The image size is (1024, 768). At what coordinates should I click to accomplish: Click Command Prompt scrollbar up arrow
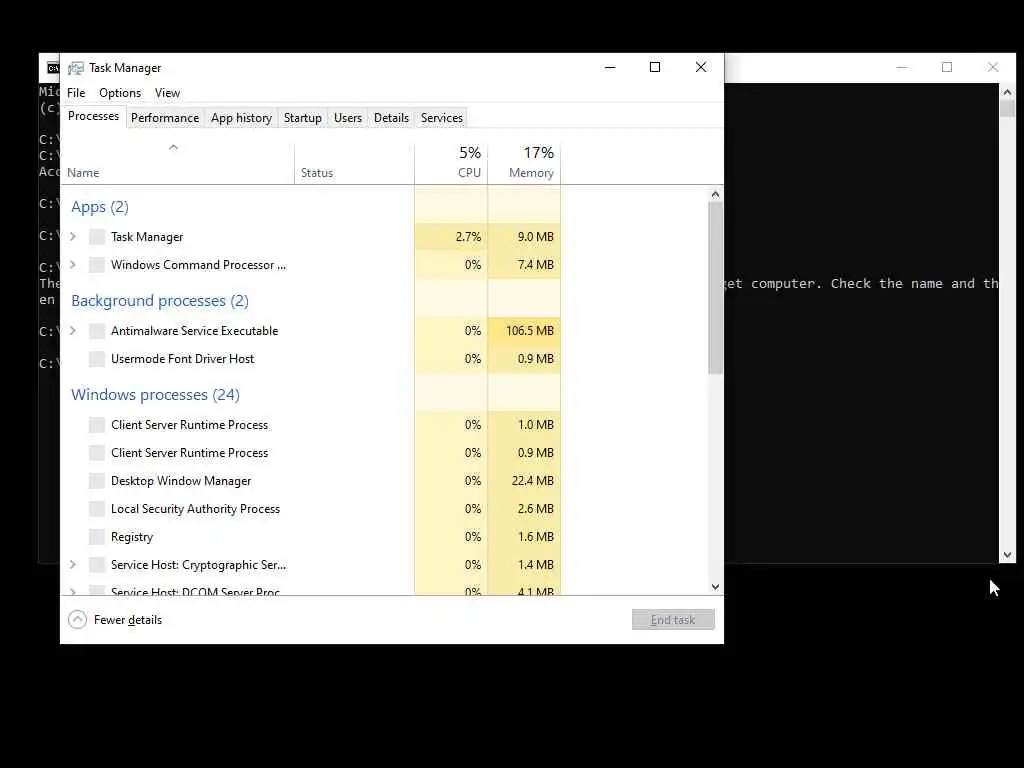click(x=1007, y=93)
